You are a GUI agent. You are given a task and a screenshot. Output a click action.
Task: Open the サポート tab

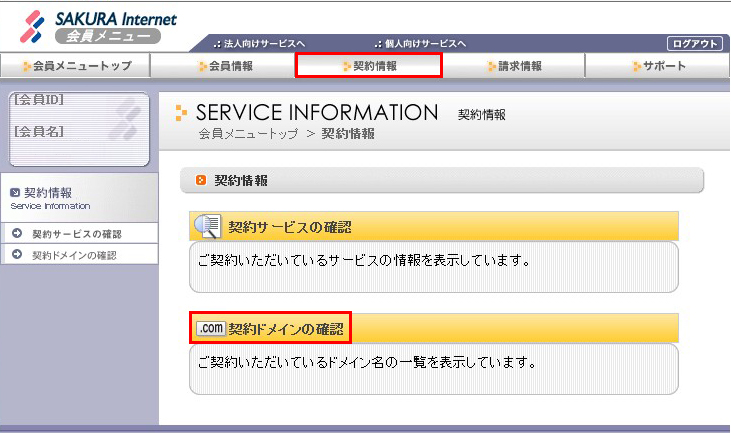click(x=658, y=66)
